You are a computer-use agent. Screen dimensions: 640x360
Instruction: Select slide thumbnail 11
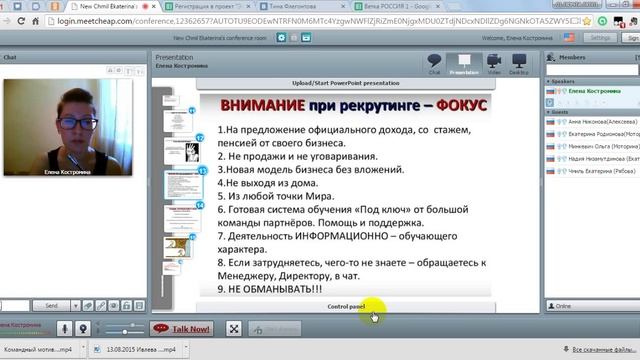(x=178, y=120)
